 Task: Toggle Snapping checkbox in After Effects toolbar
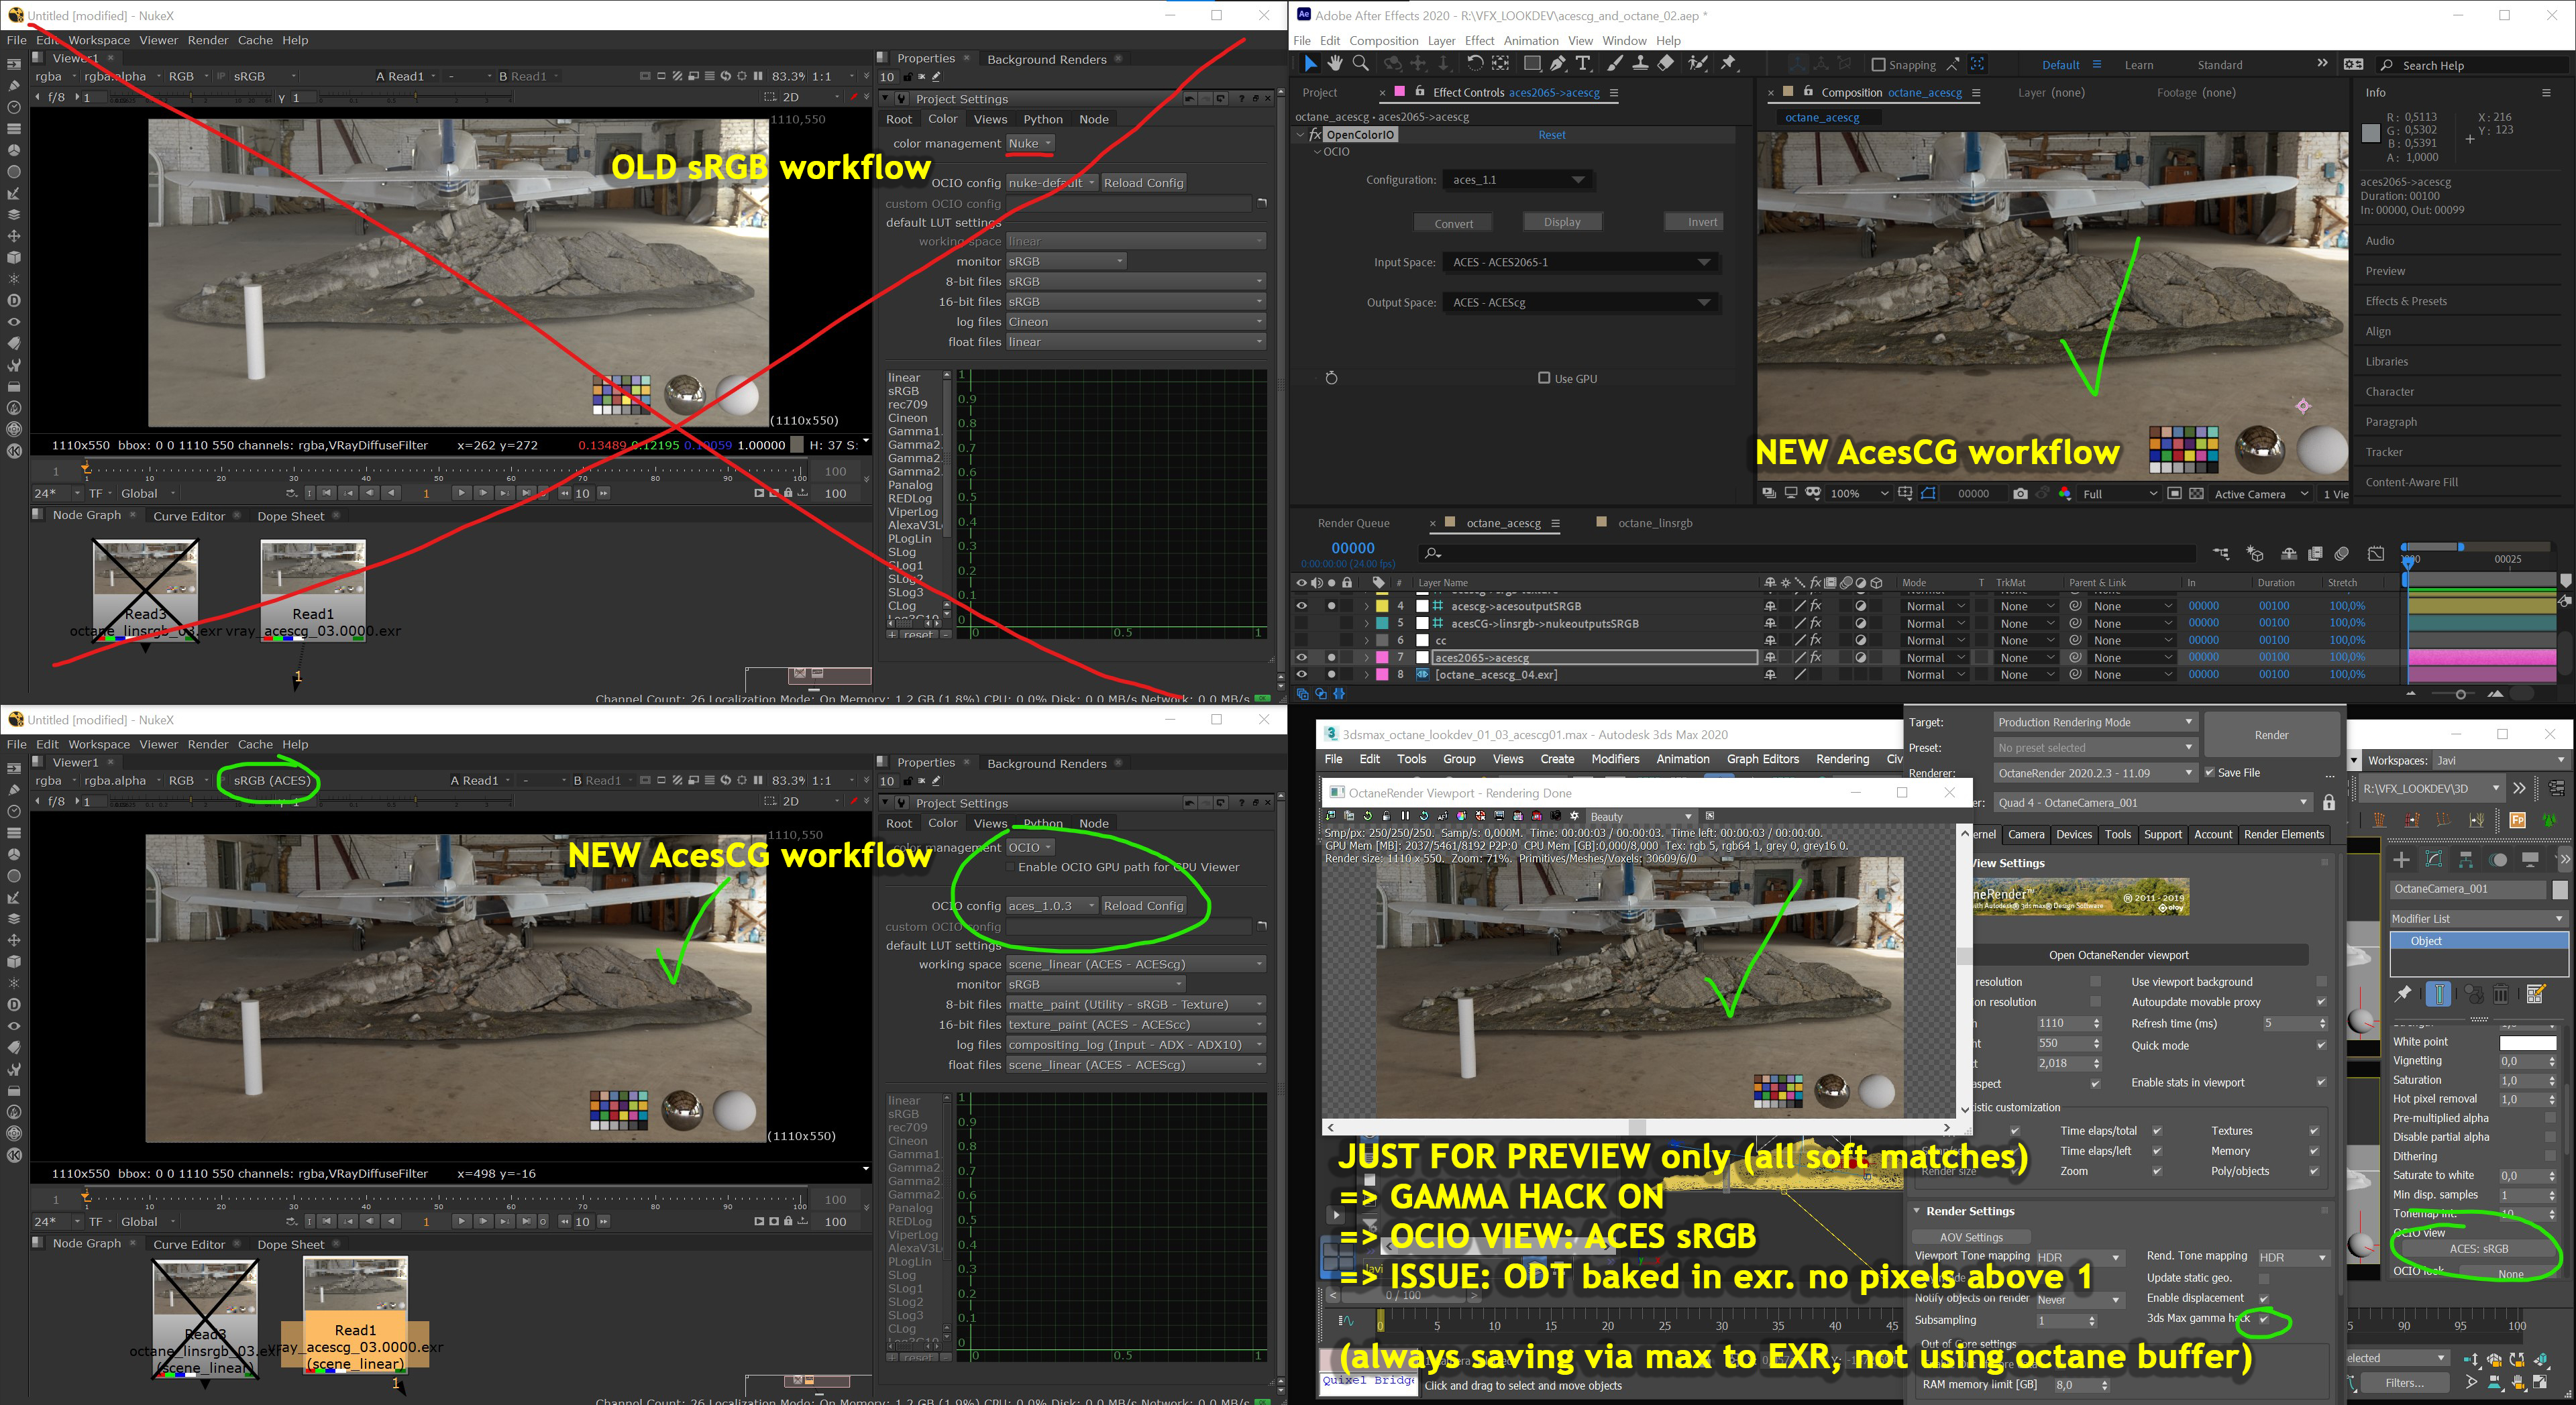point(1878,65)
